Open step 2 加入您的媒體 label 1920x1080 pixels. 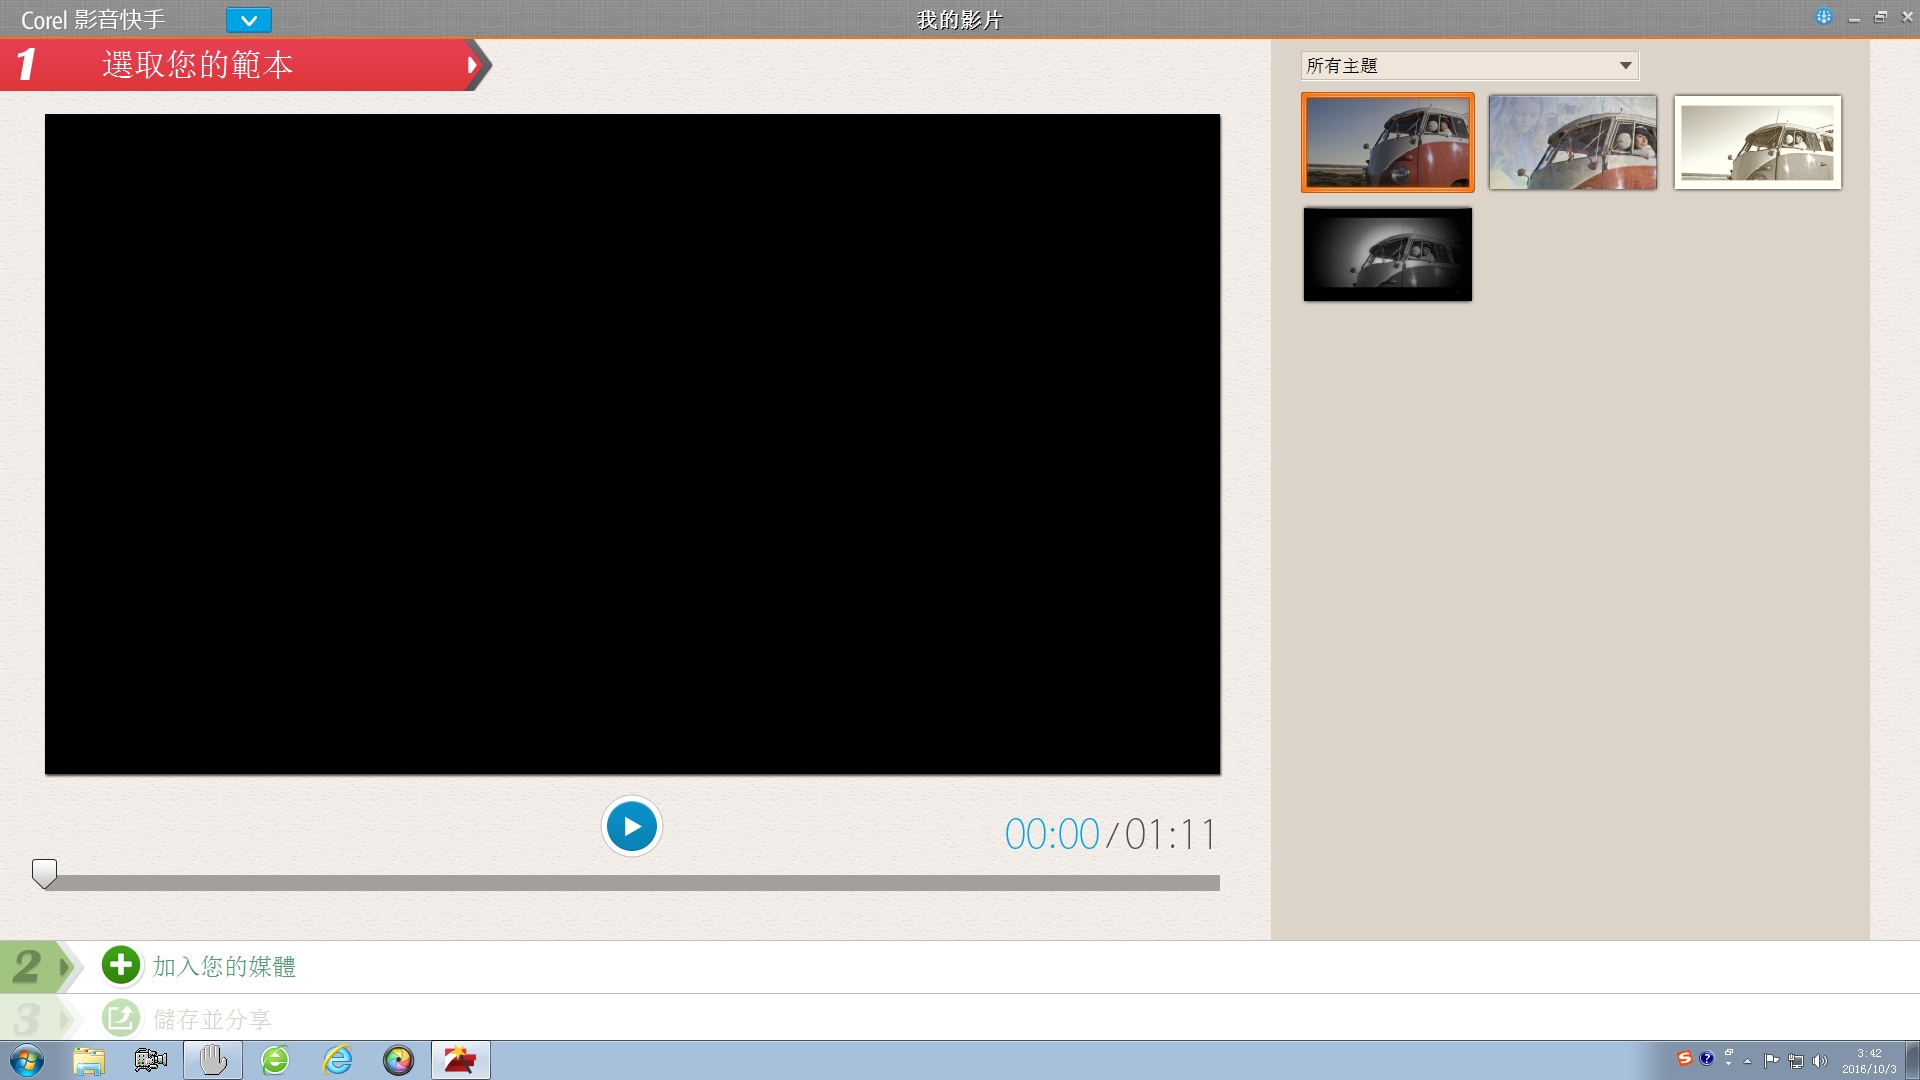(x=224, y=966)
